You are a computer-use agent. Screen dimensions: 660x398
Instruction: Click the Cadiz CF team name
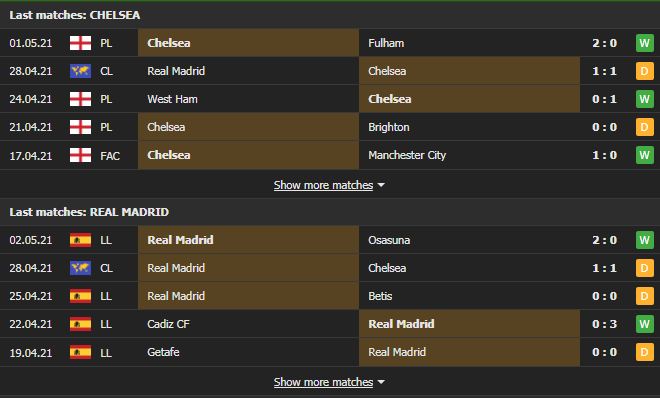(x=168, y=324)
